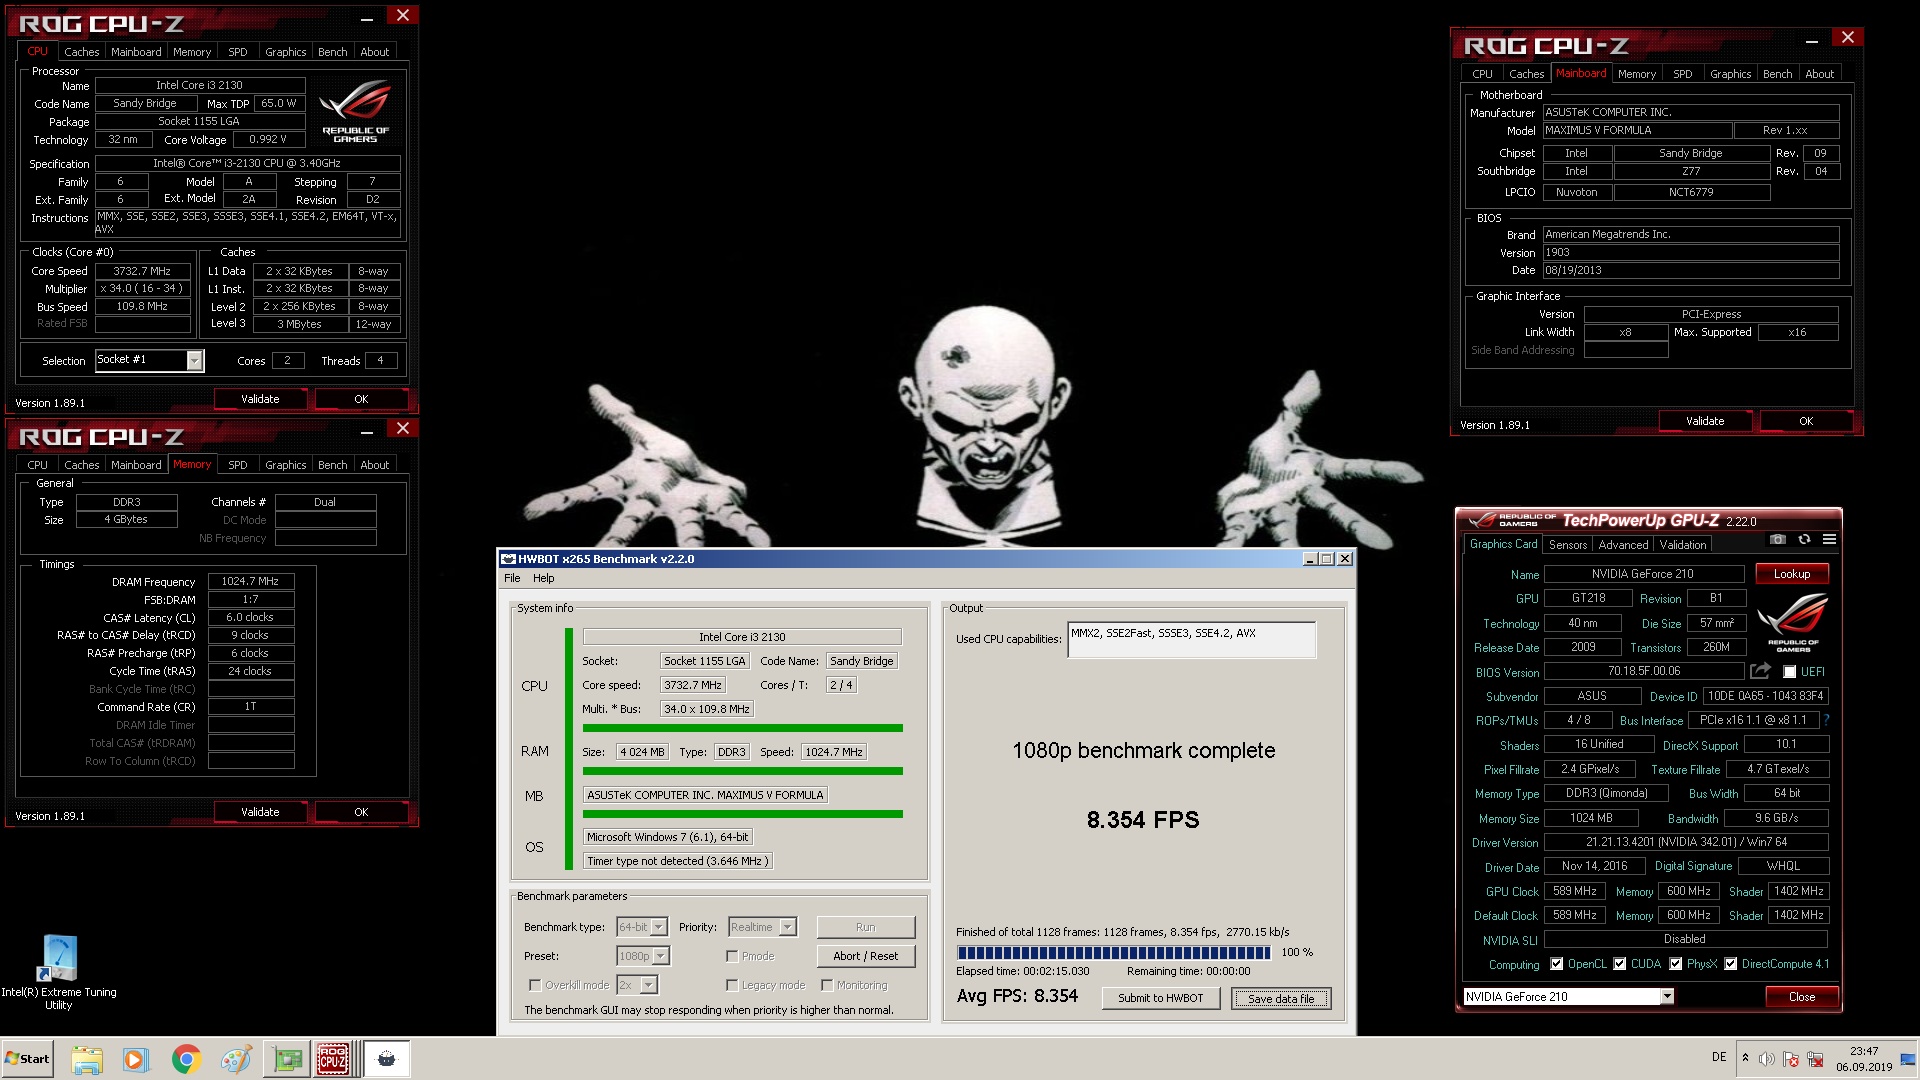The height and width of the screenshot is (1080, 1920).
Task: Open Priority Realtime dropdown
Action: coord(762,927)
